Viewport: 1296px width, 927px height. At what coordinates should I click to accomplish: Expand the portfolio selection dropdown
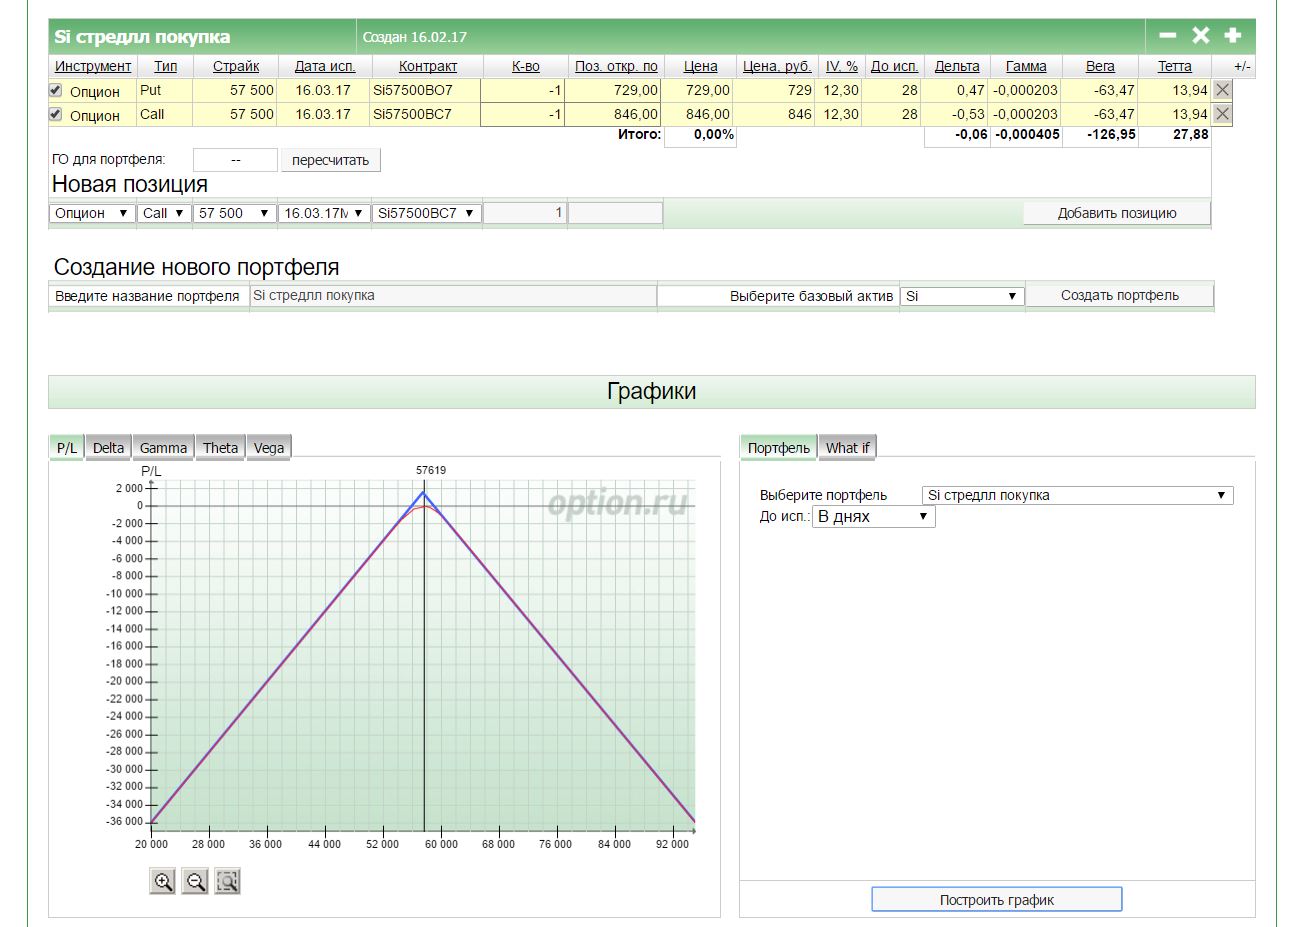1077,495
